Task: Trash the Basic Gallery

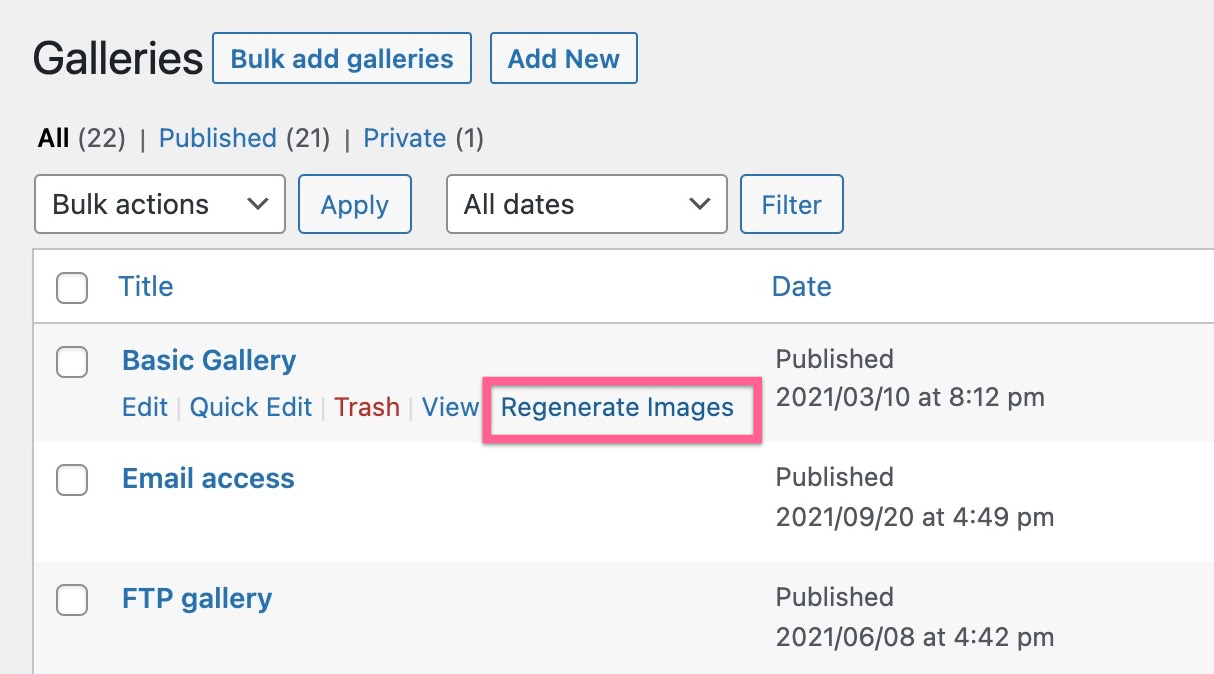Action: (x=367, y=407)
